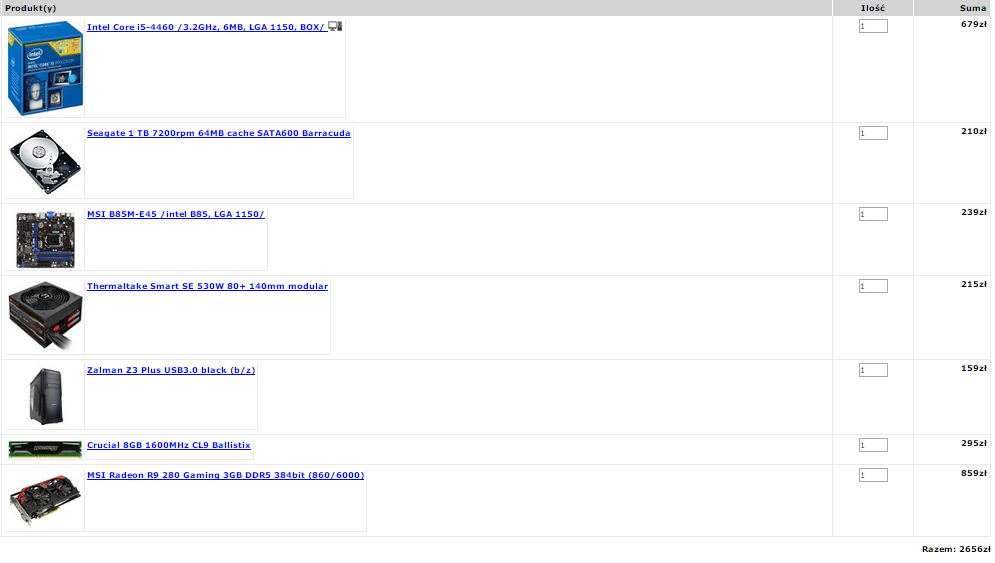Focus the quantity field for Crucial 8GB
The height and width of the screenshot is (563, 995).
coord(873,444)
